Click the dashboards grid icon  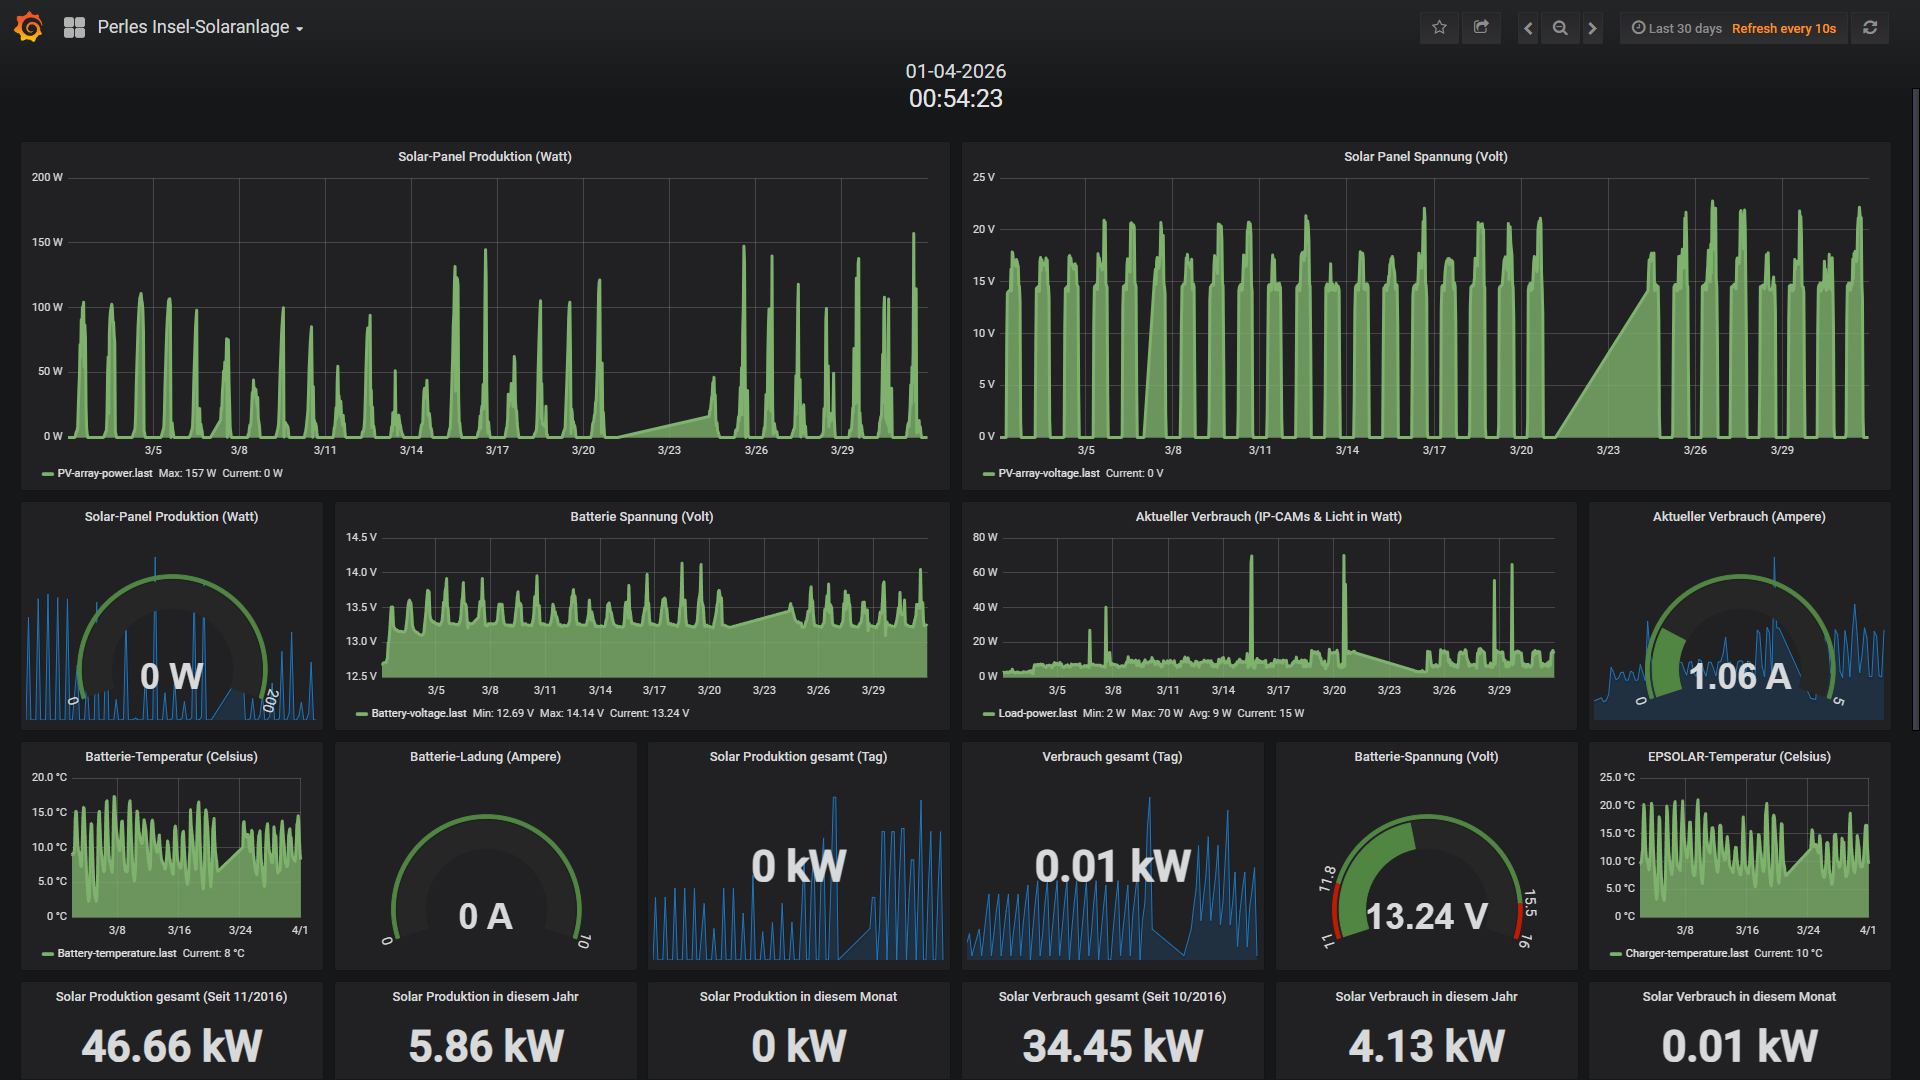[x=74, y=27]
